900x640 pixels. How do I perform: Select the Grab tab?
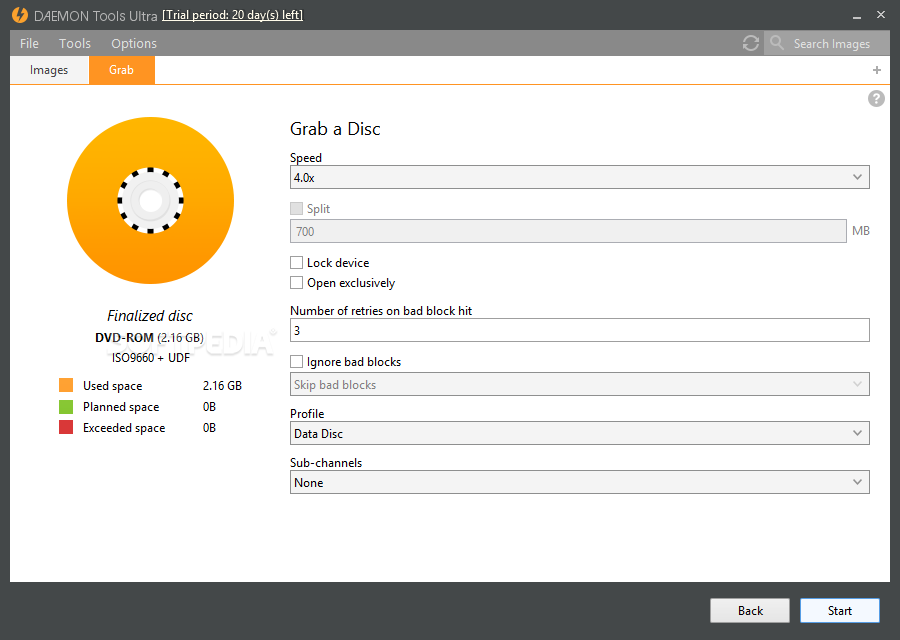[x=122, y=70]
